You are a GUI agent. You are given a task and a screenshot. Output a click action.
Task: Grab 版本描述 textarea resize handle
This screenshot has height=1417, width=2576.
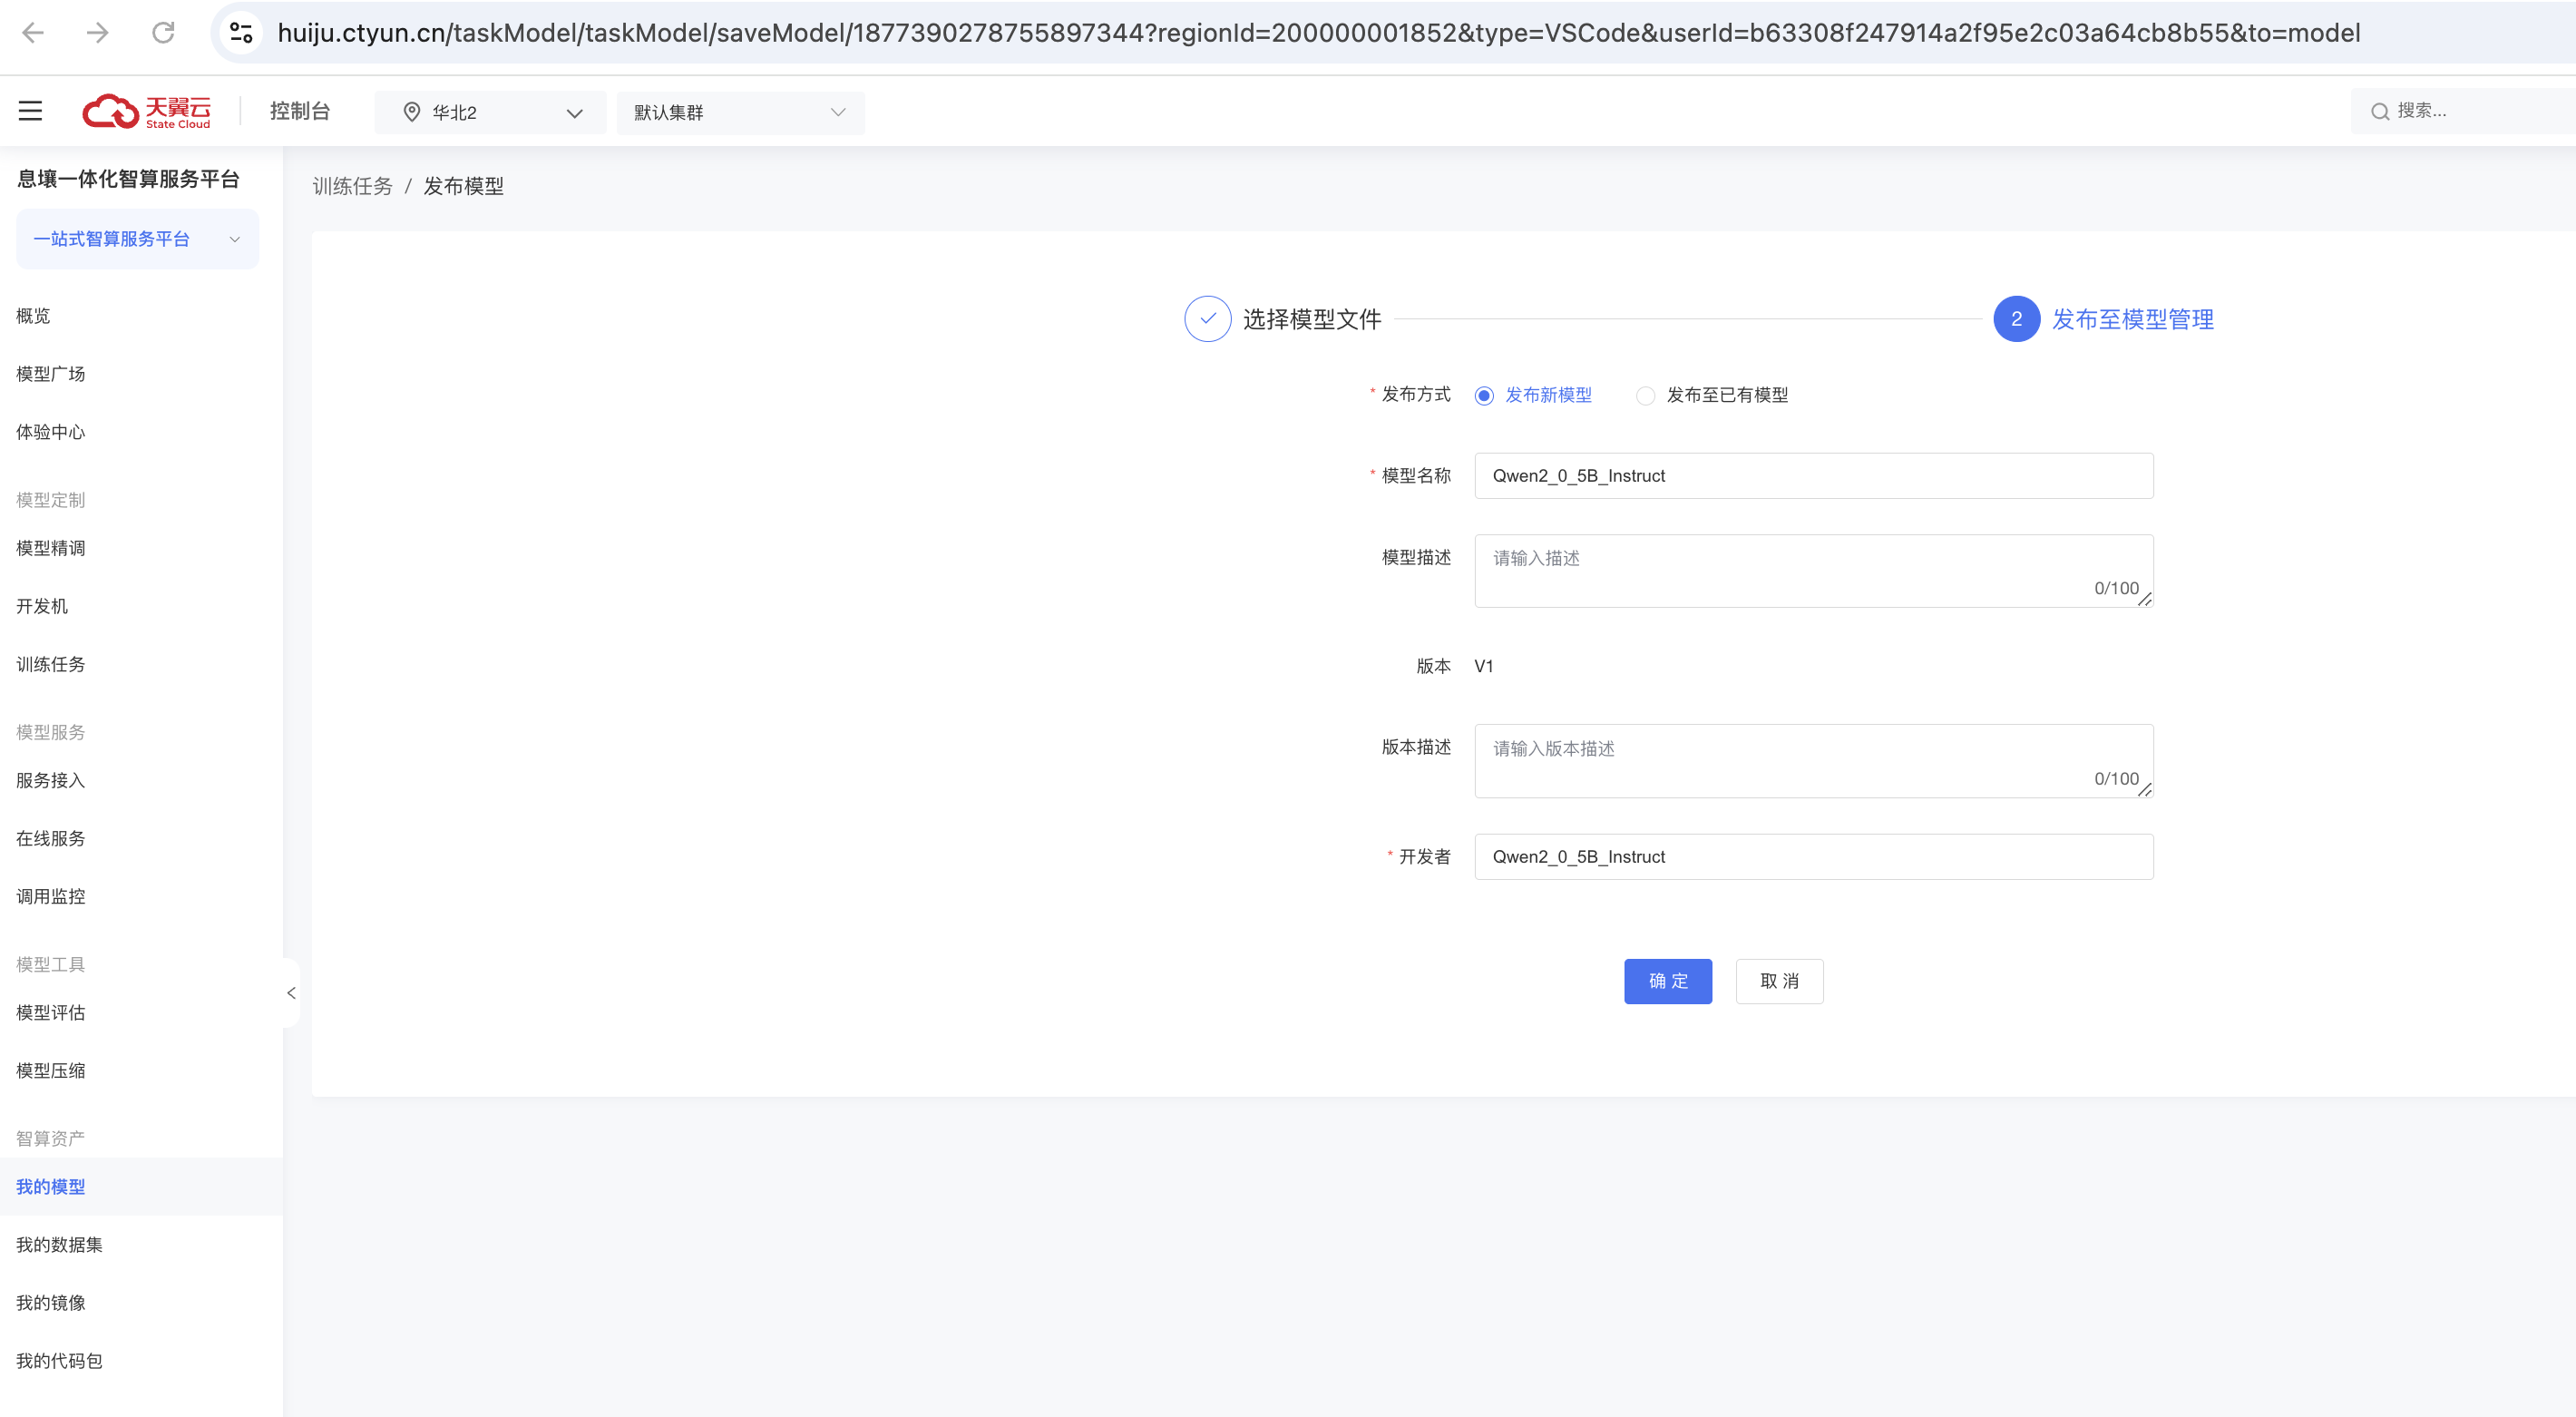pos(2145,789)
